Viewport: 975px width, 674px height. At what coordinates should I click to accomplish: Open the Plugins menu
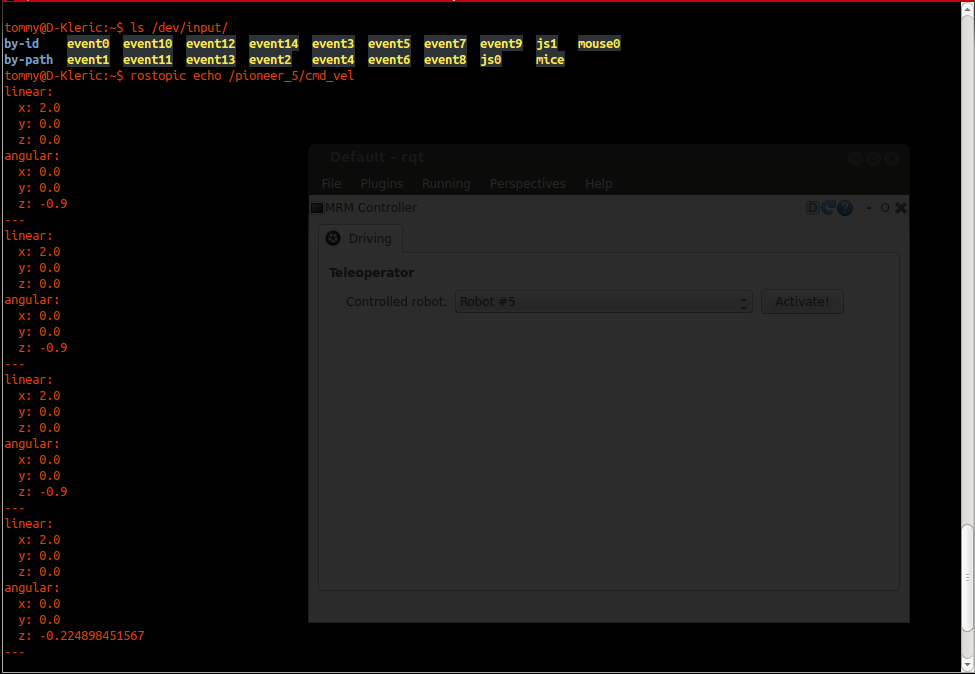[x=381, y=184]
